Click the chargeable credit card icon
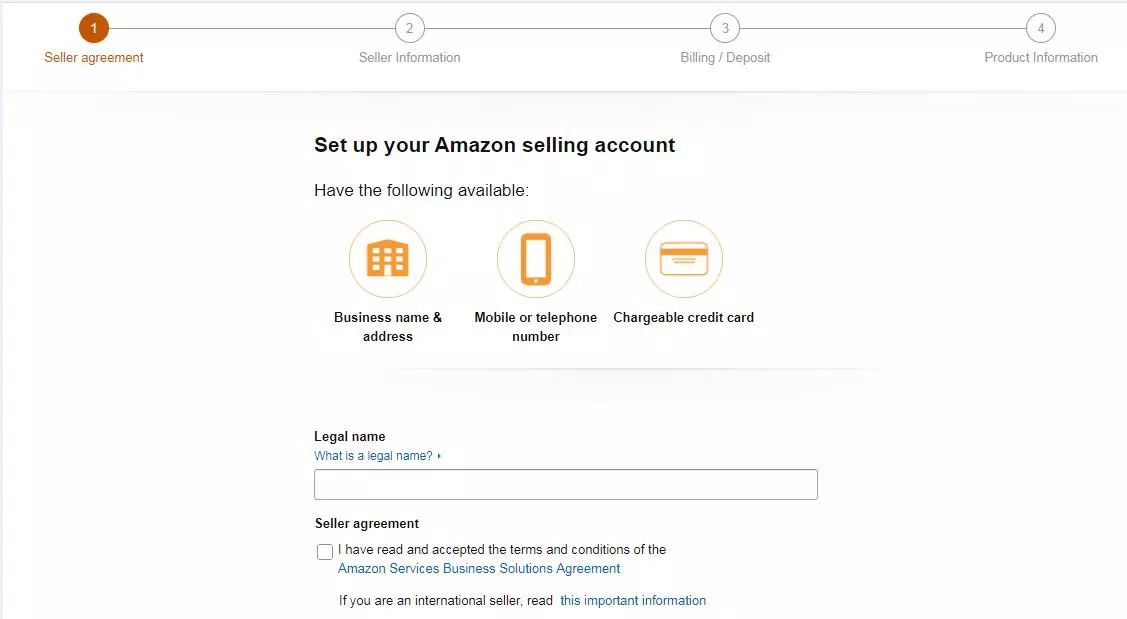Image resolution: width=1127 pixels, height=619 pixels. [x=684, y=259]
